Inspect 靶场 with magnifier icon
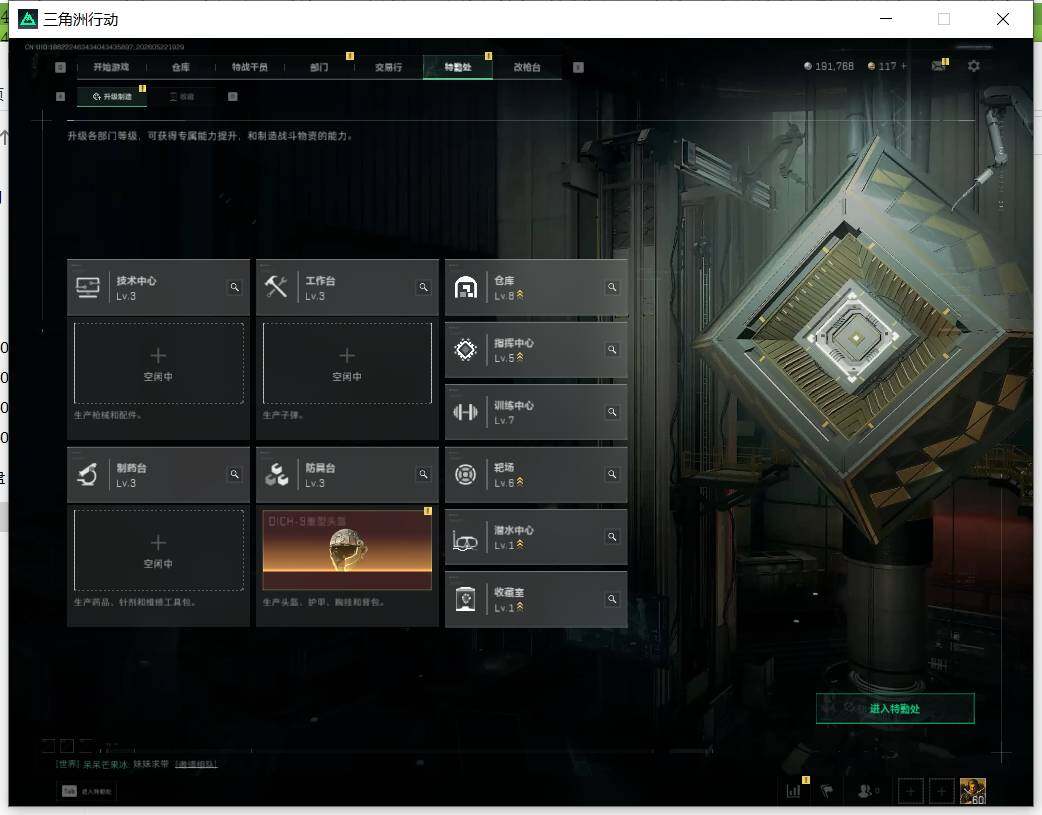 pyautogui.click(x=612, y=474)
